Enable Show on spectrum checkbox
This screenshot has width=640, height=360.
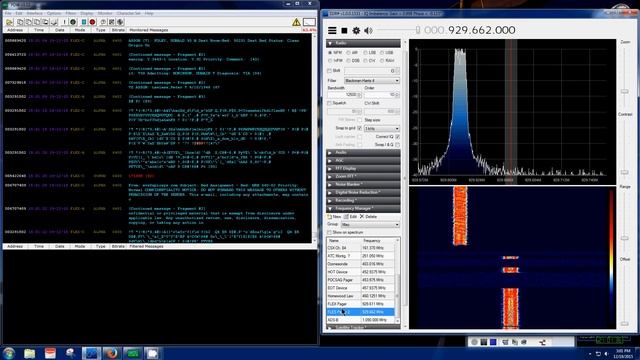click(x=329, y=233)
